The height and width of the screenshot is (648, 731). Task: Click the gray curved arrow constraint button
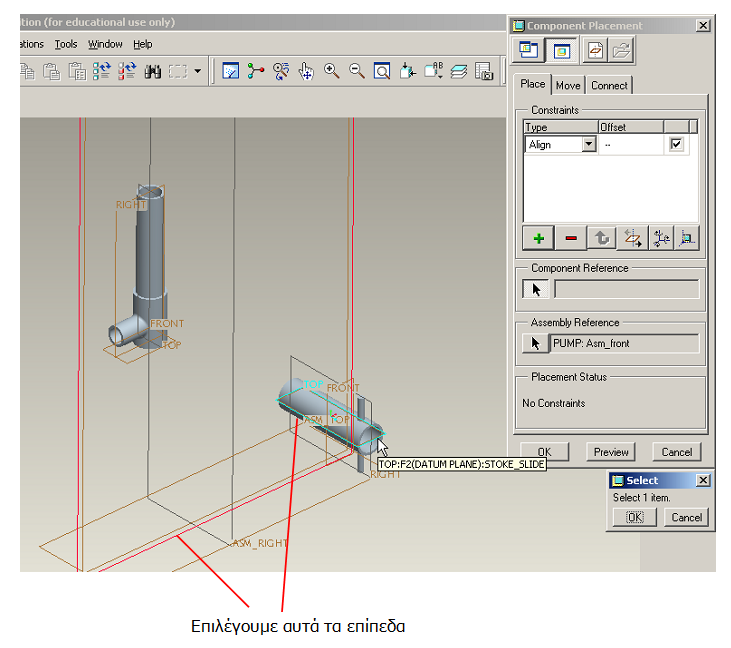[602, 238]
